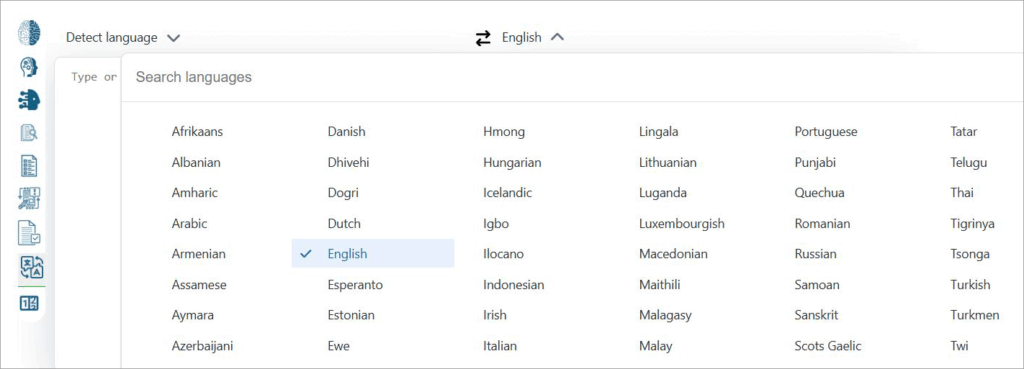Pick Ewe from the list
1024x369 pixels.
[338, 346]
